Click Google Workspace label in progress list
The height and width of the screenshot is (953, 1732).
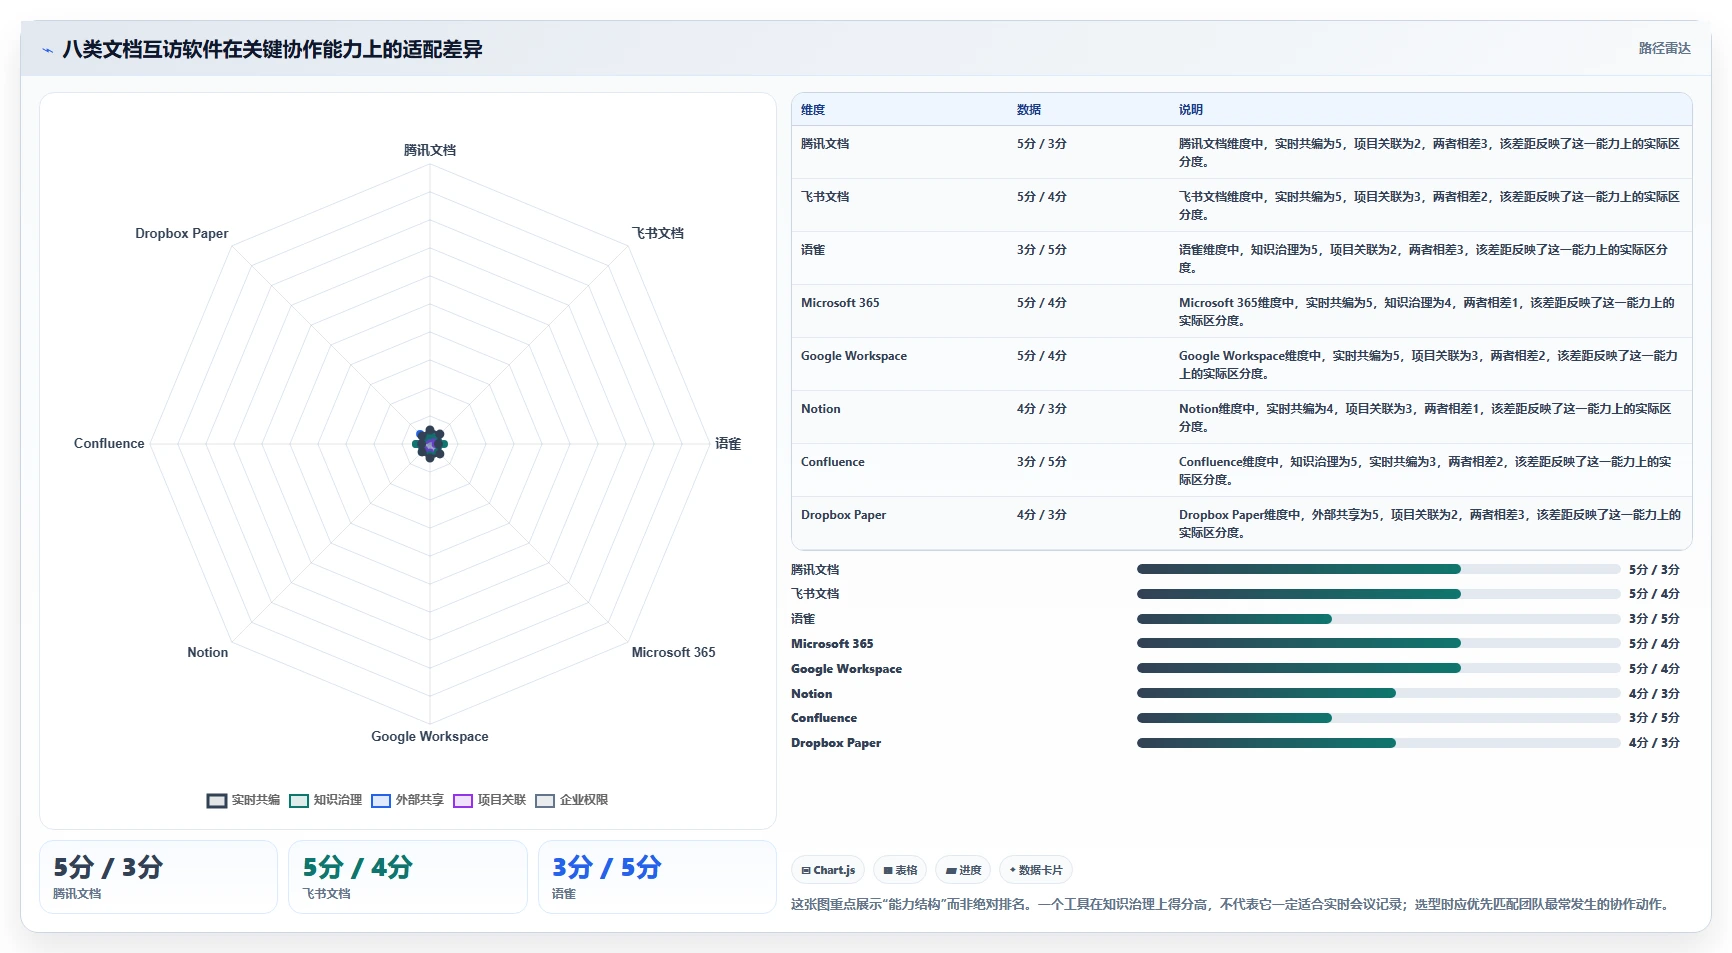pyautogui.click(x=846, y=669)
